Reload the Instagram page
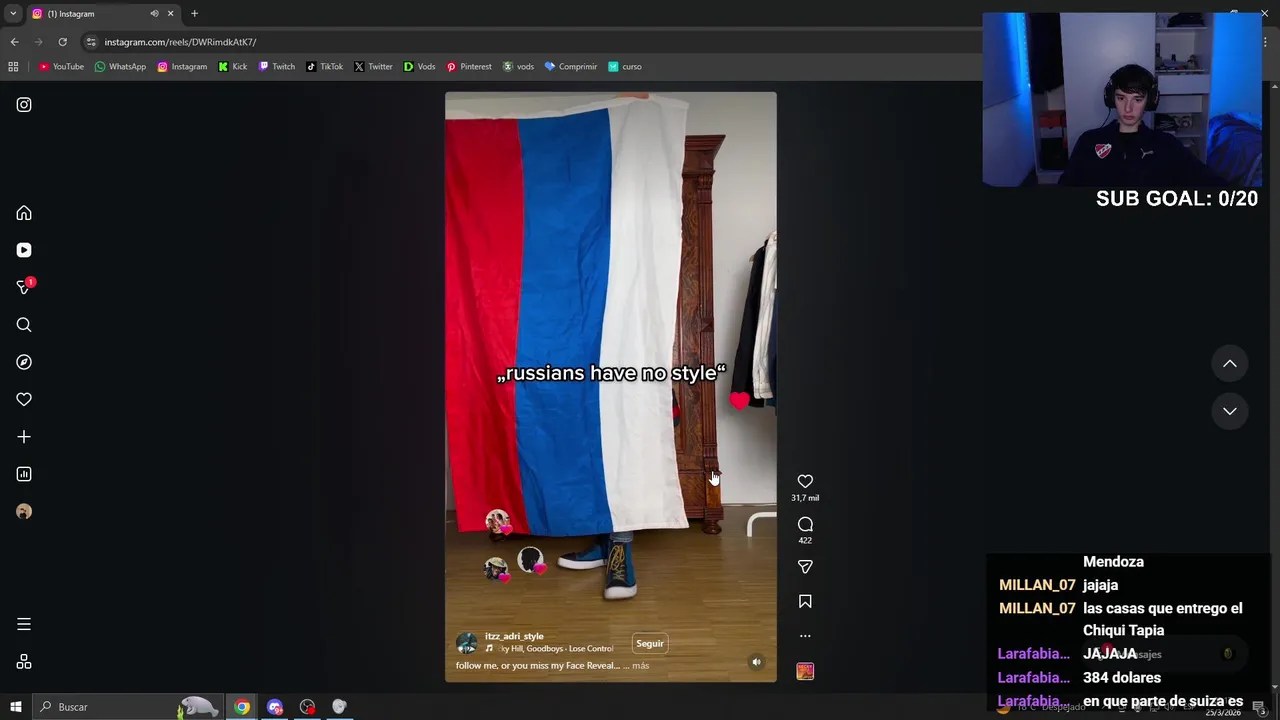The image size is (1280, 720). click(62, 42)
